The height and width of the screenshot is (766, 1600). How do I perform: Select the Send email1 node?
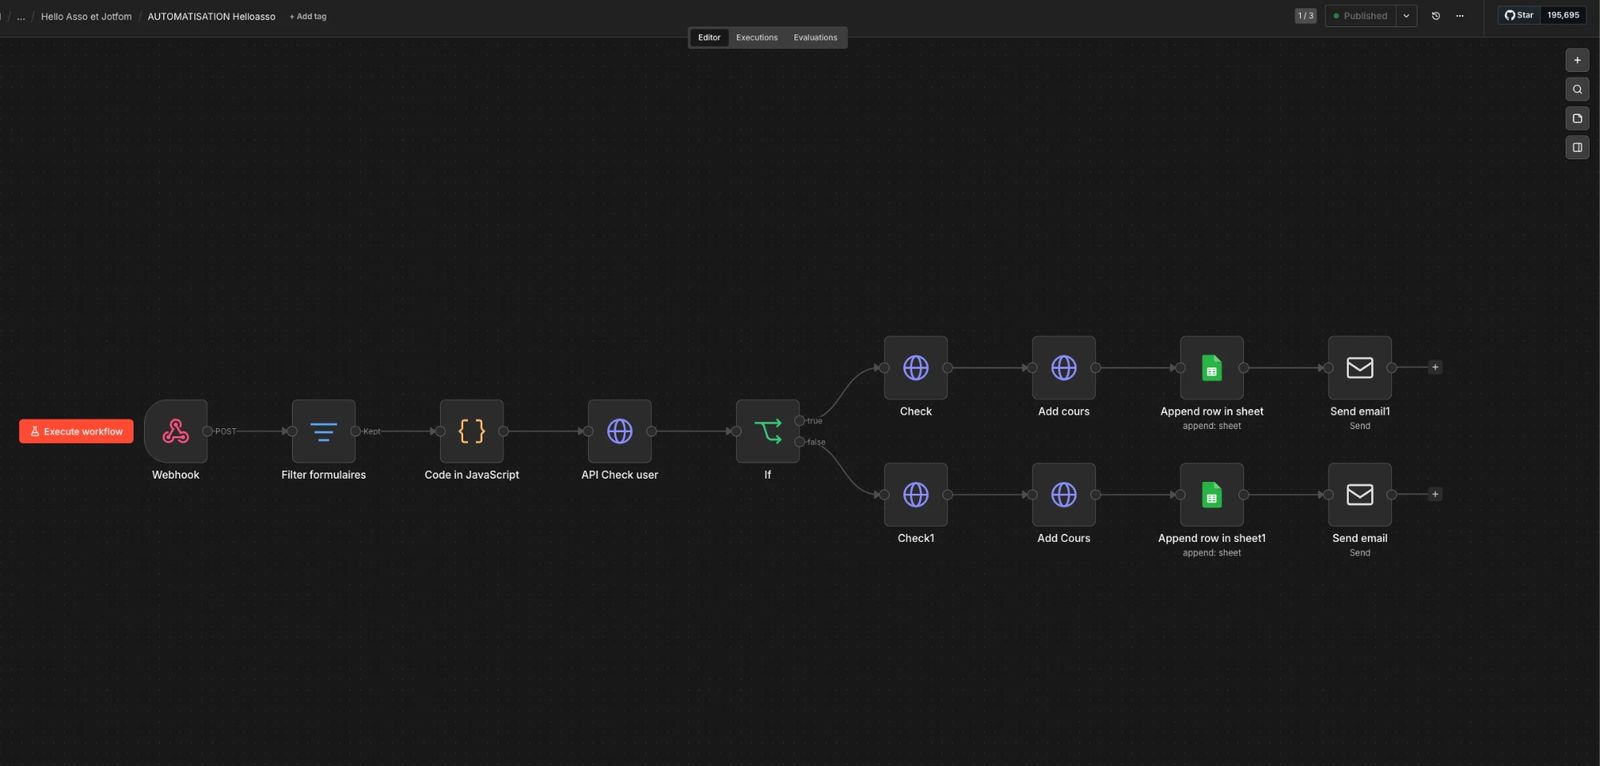coord(1359,368)
